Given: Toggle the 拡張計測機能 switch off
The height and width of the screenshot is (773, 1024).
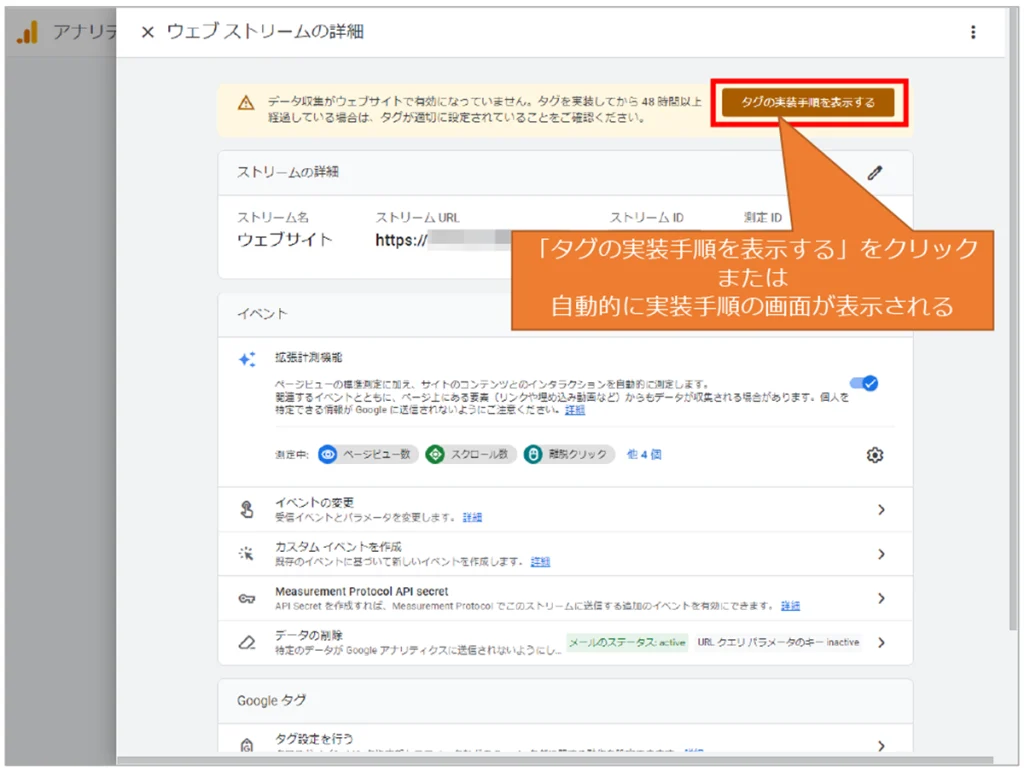Looking at the screenshot, I should pyautogui.click(x=863, y=383).
